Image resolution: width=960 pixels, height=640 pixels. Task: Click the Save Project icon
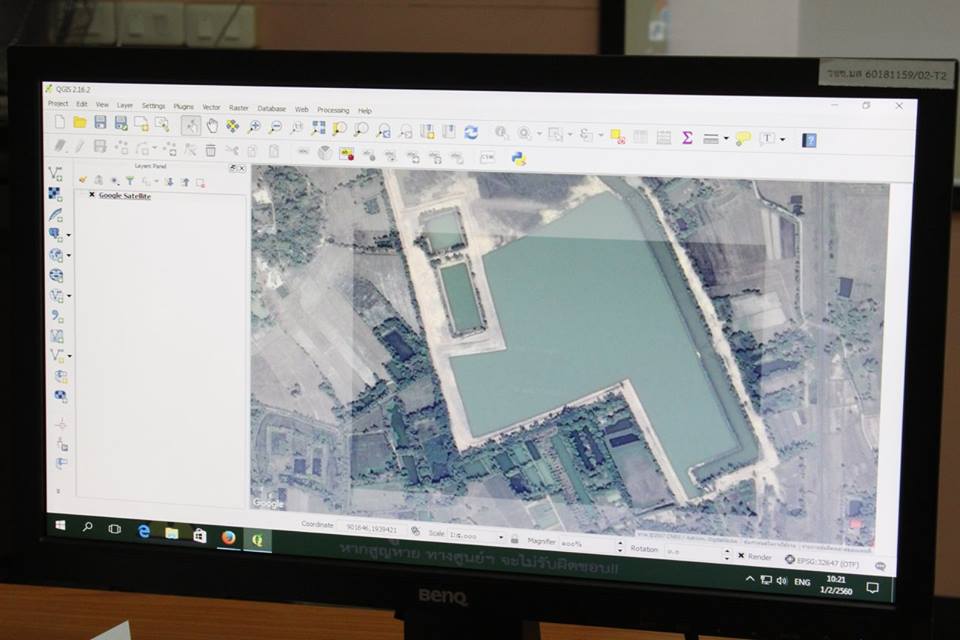(x=100, y=122)
